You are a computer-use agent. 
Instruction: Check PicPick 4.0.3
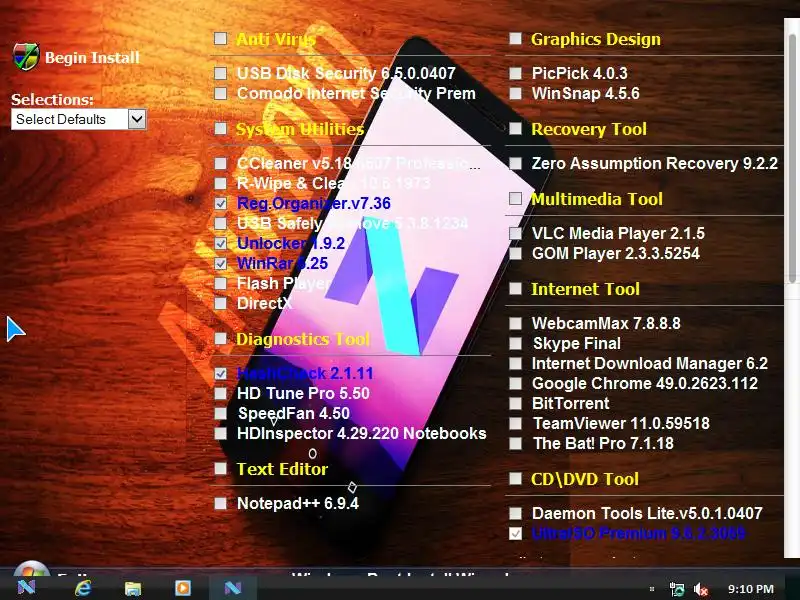[516, 73]
